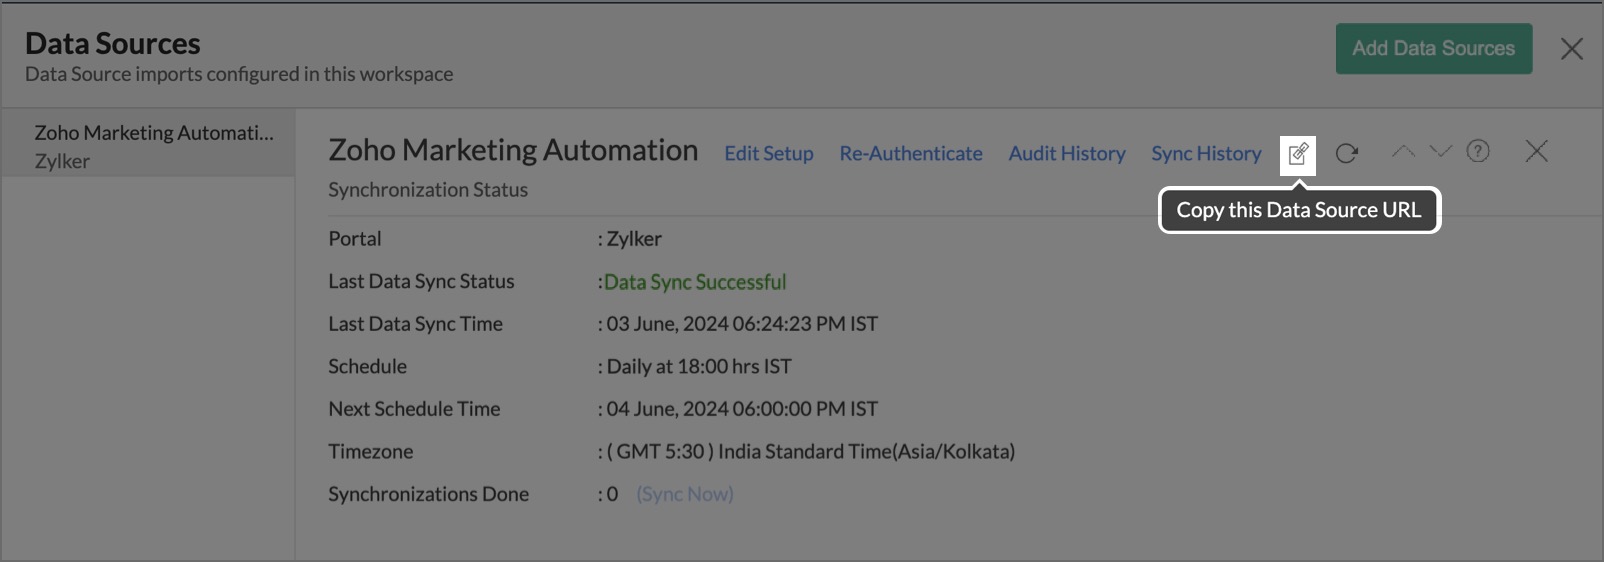Open the help question mark icon
This screenshot has width=1604, height=562.
coord(1478,151)
